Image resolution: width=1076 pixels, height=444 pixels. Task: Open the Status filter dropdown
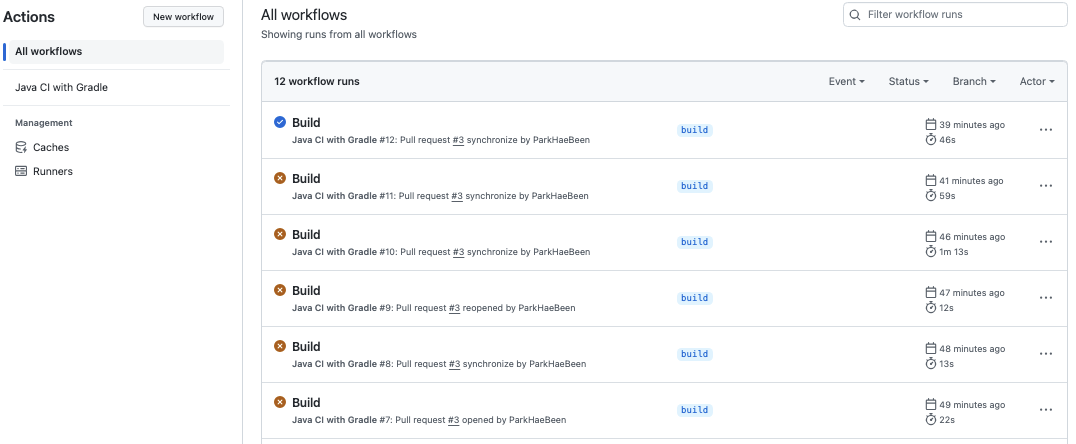[908, 81]
